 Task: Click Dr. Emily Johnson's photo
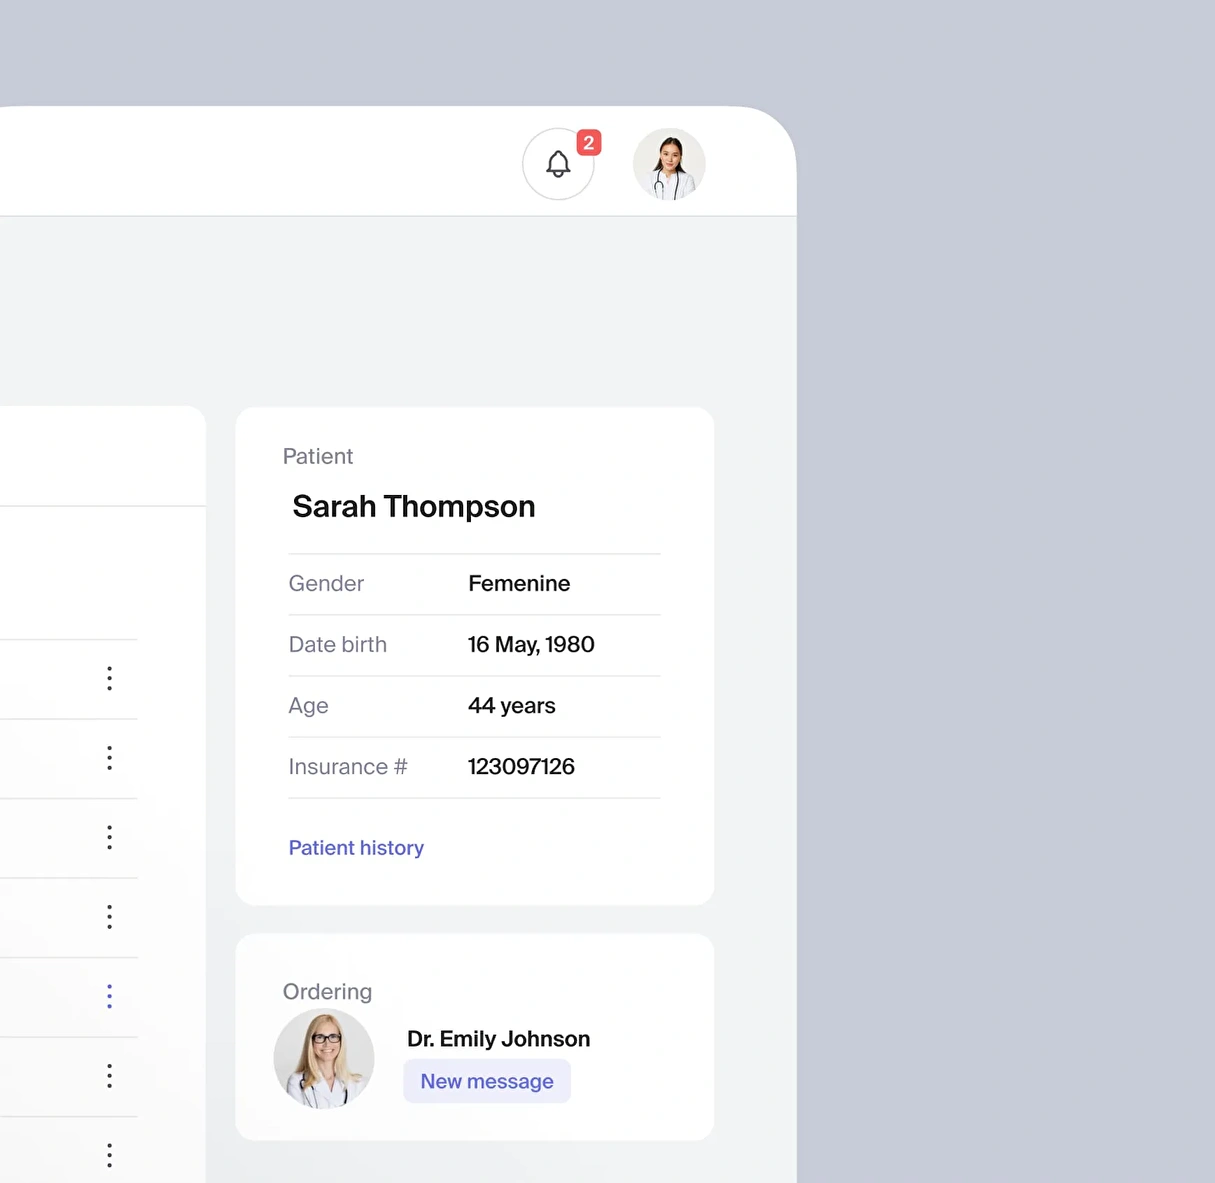point(324,1058)
